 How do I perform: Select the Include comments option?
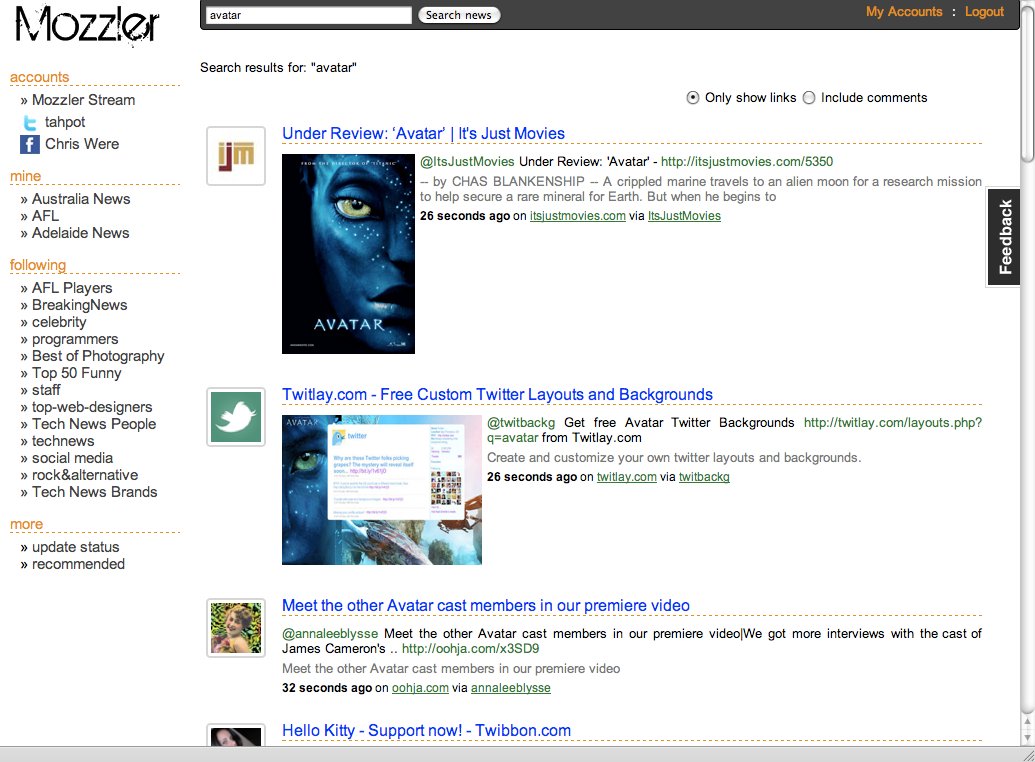[x=809, y=98]
